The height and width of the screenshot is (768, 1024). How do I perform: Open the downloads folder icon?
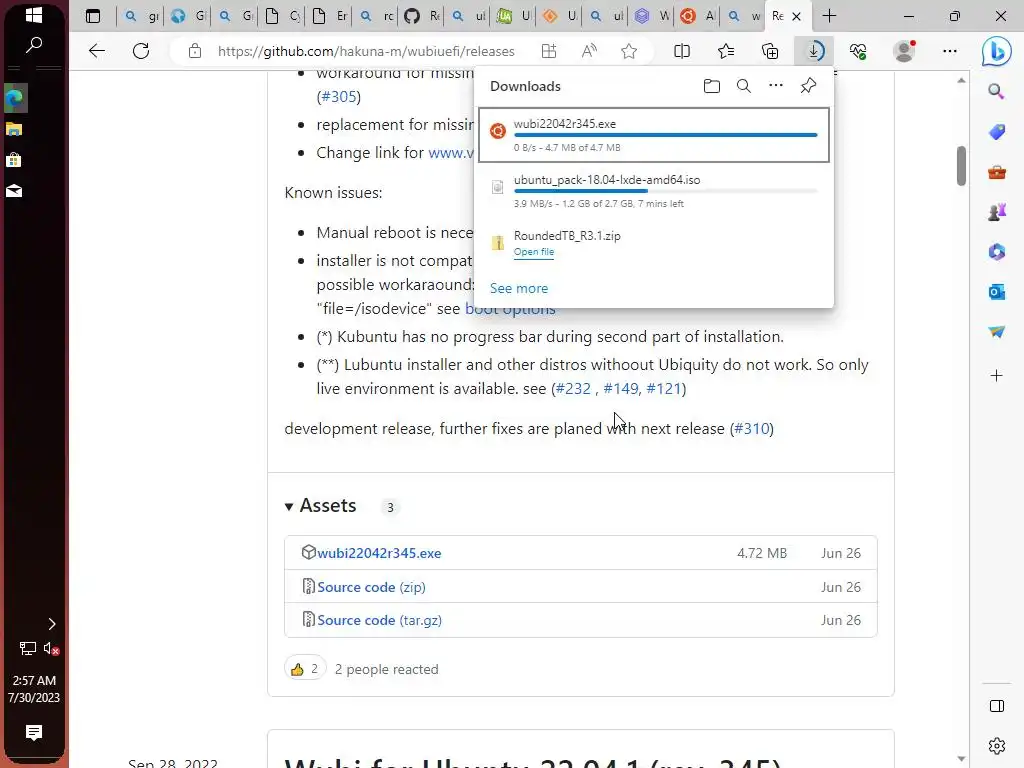tap(712, 86)
